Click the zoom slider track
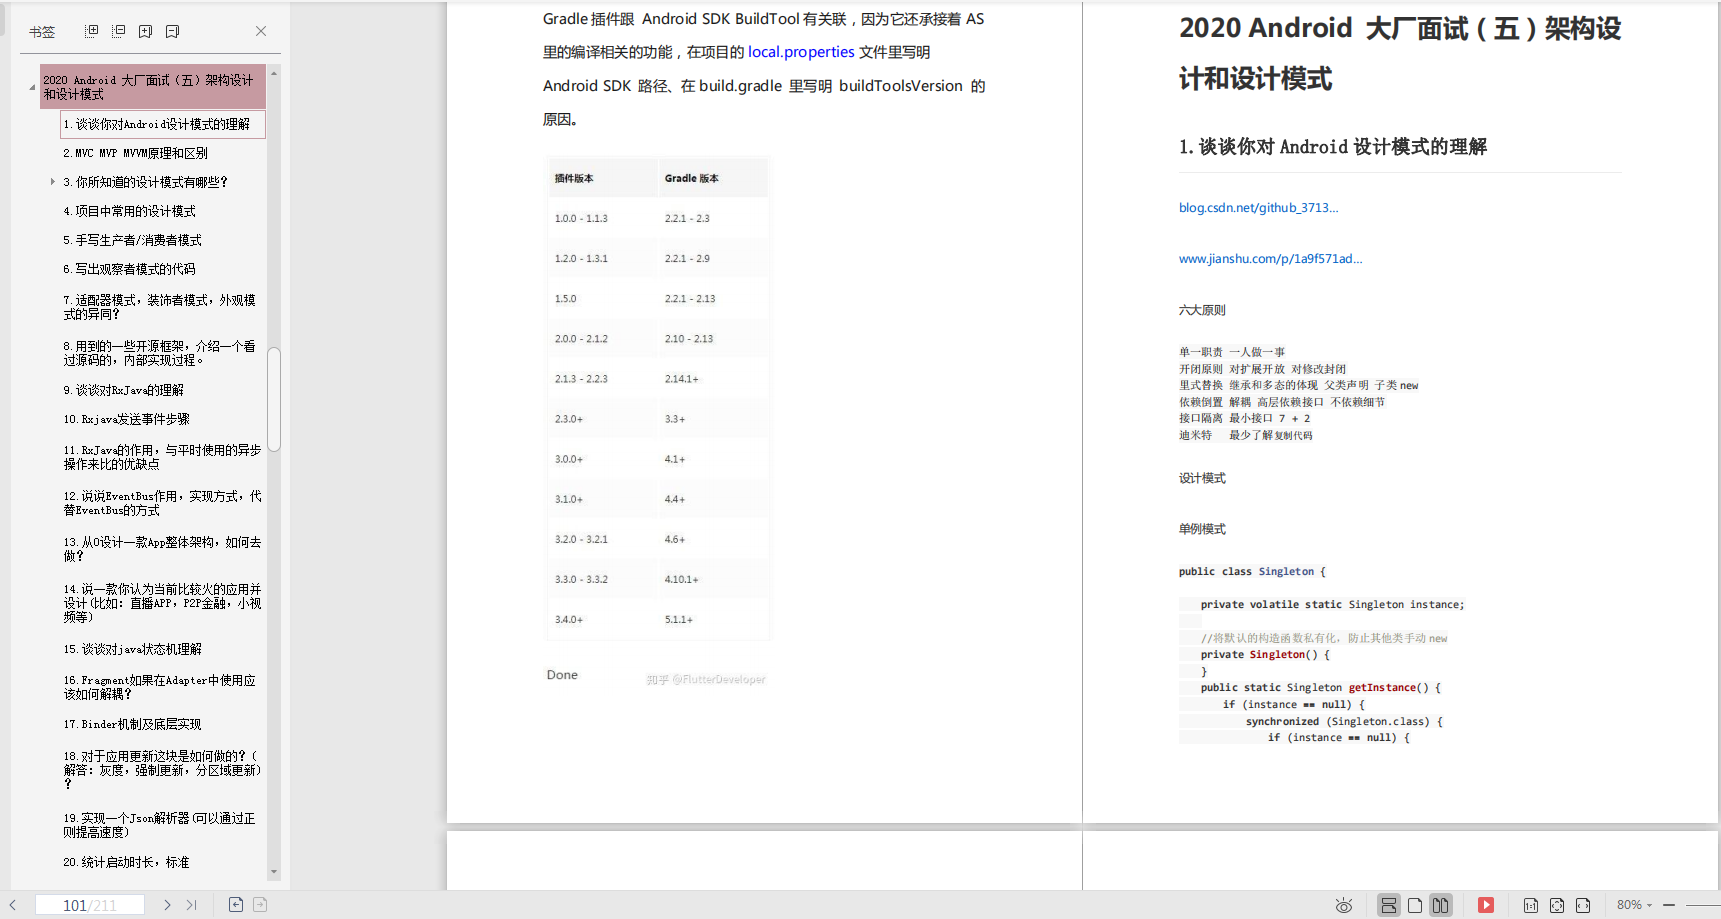 pyautogui.click(x=1703, y=905)
